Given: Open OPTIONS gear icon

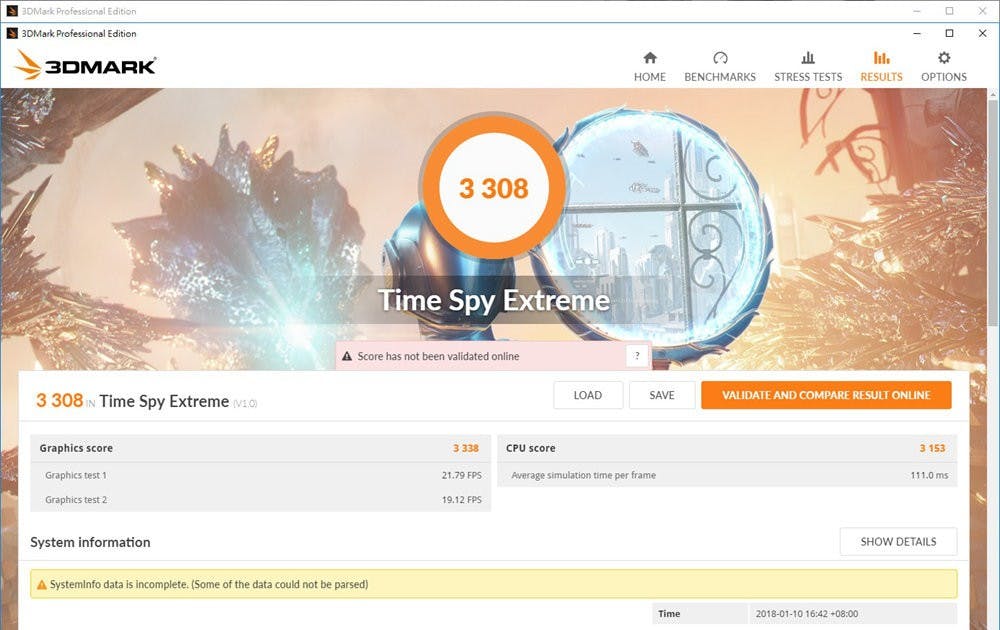Looking at the screenshot, I should 944,58.
